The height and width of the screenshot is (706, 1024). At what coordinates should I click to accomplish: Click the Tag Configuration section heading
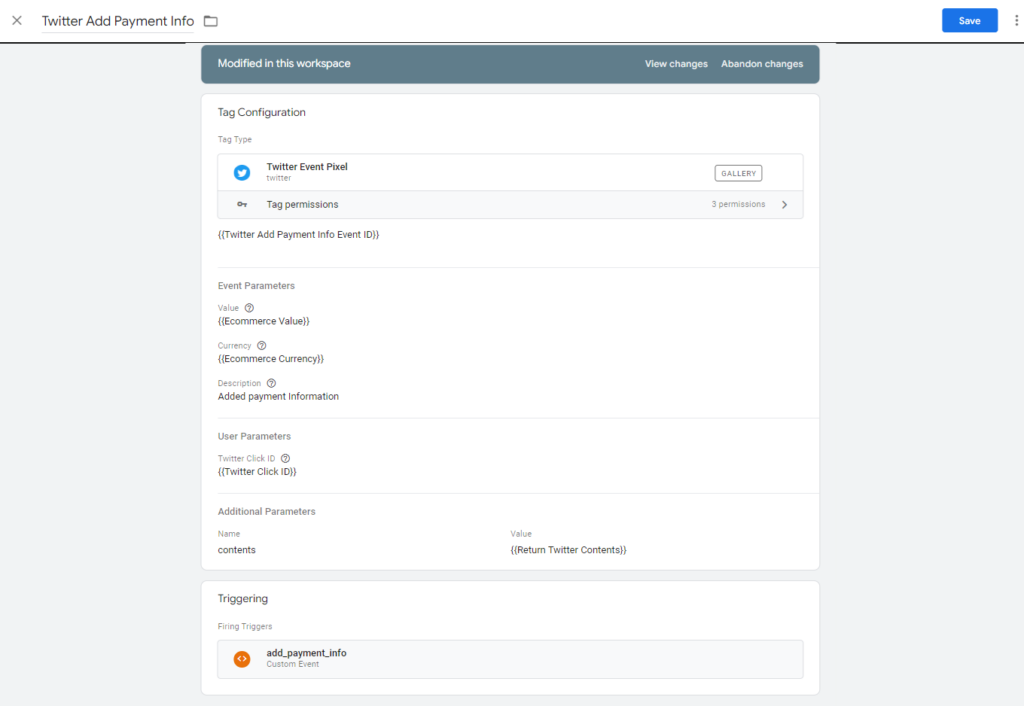click(262, 112)
